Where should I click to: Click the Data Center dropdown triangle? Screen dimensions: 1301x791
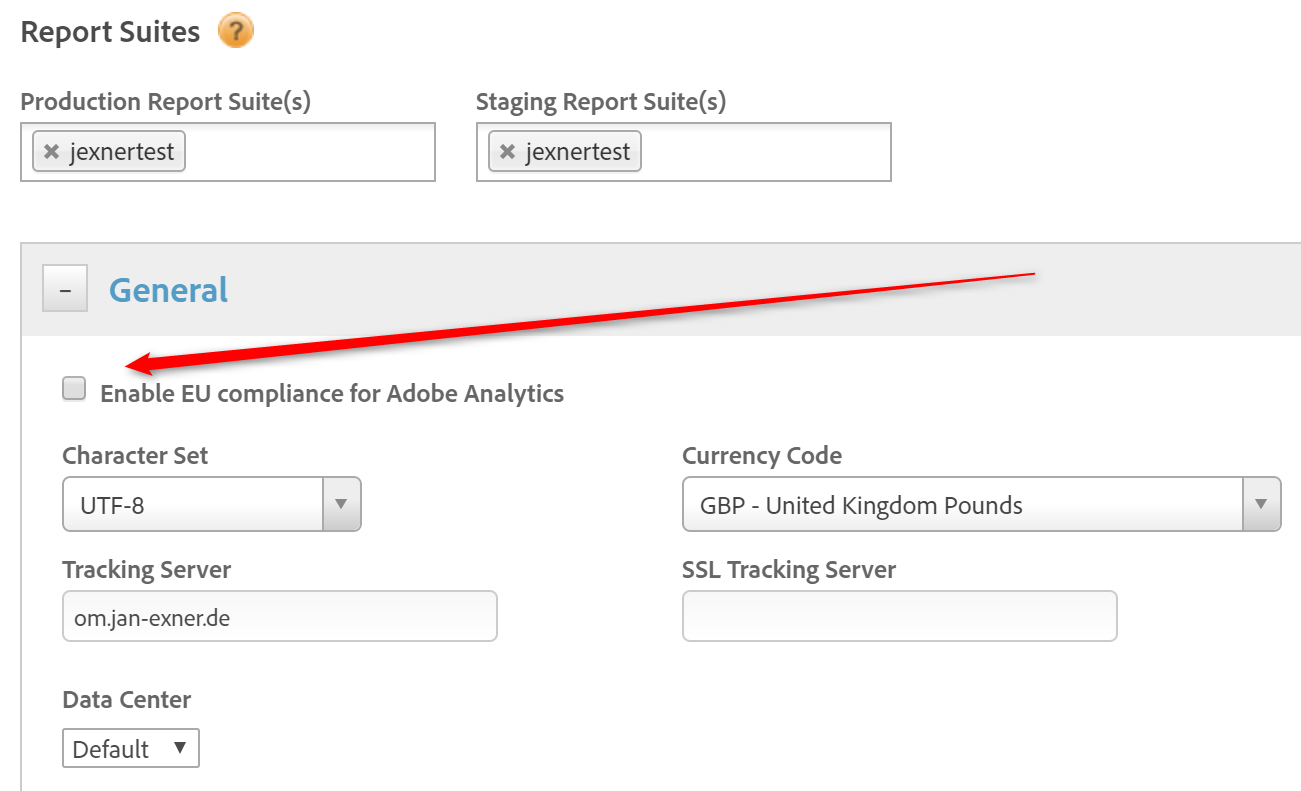180,748
